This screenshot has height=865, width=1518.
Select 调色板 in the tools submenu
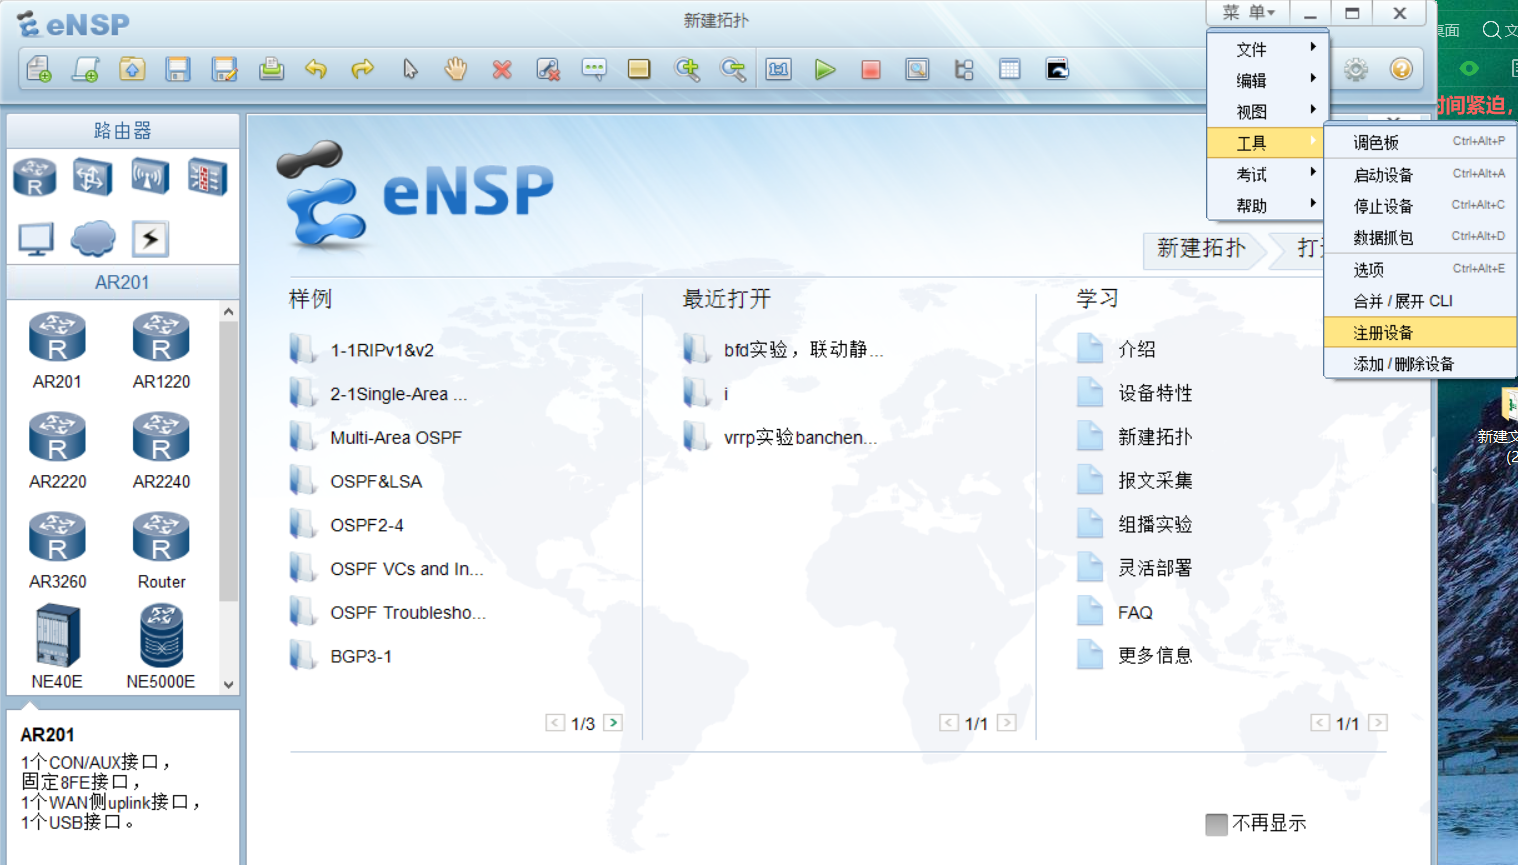(x=1375, y=142)
